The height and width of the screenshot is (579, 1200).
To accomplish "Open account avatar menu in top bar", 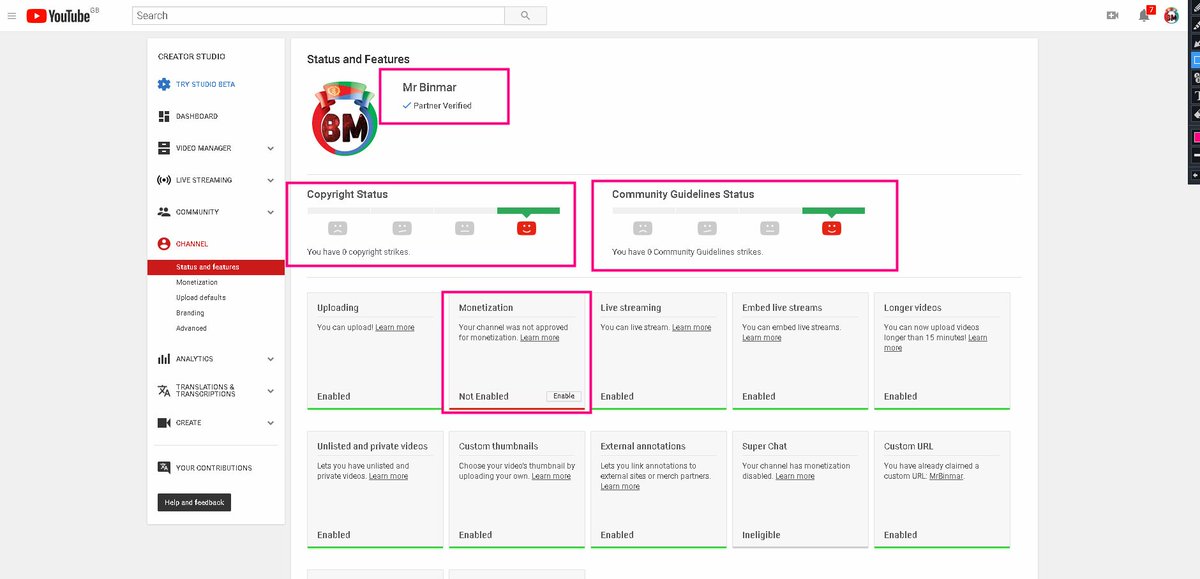I will pos(1171,15).
